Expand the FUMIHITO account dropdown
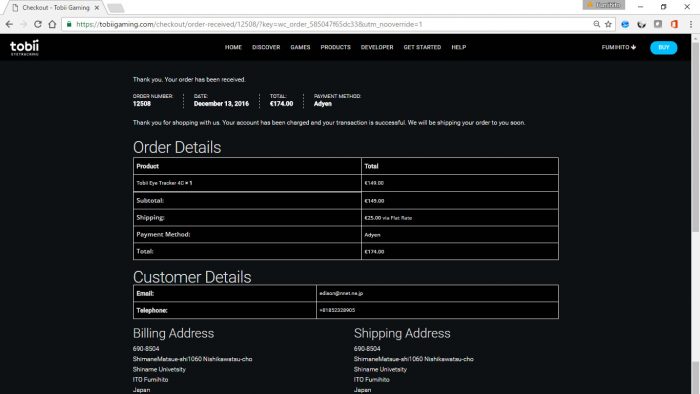This screenshot has height=394, width=700. (x=618, y=47)
